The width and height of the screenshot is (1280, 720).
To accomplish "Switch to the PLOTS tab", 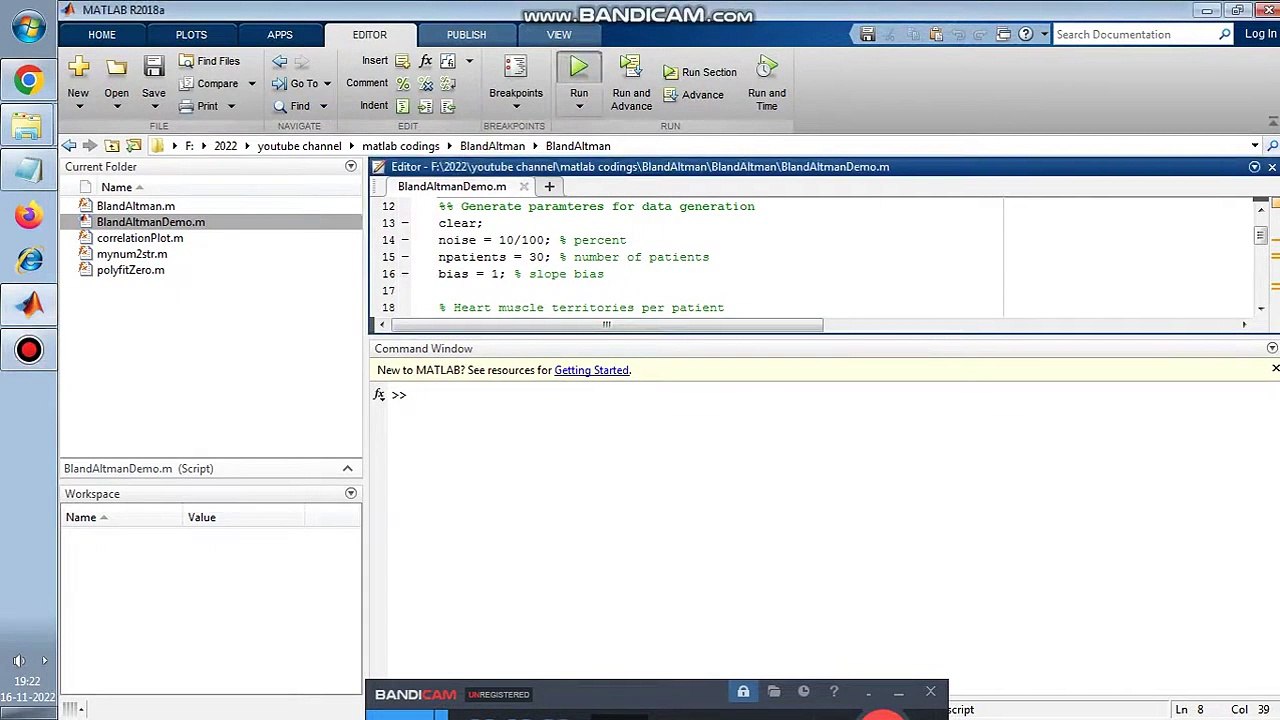I will pyautogui.click(x=191, y=35).
